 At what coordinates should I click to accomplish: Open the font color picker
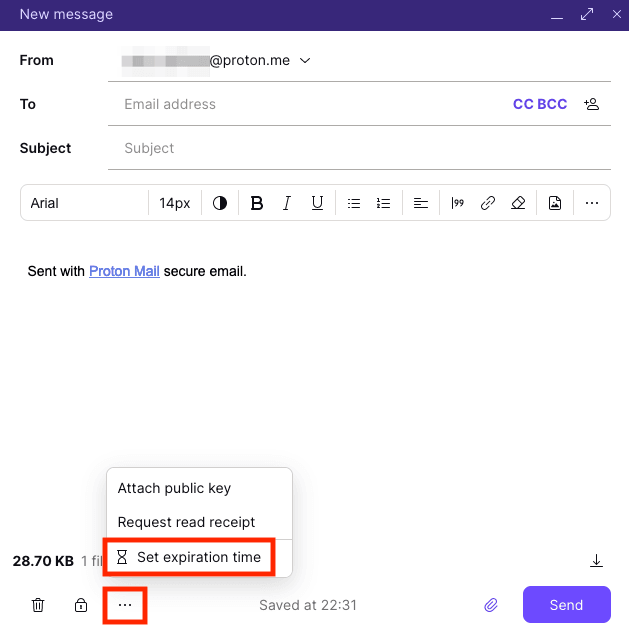click(220, 203)
